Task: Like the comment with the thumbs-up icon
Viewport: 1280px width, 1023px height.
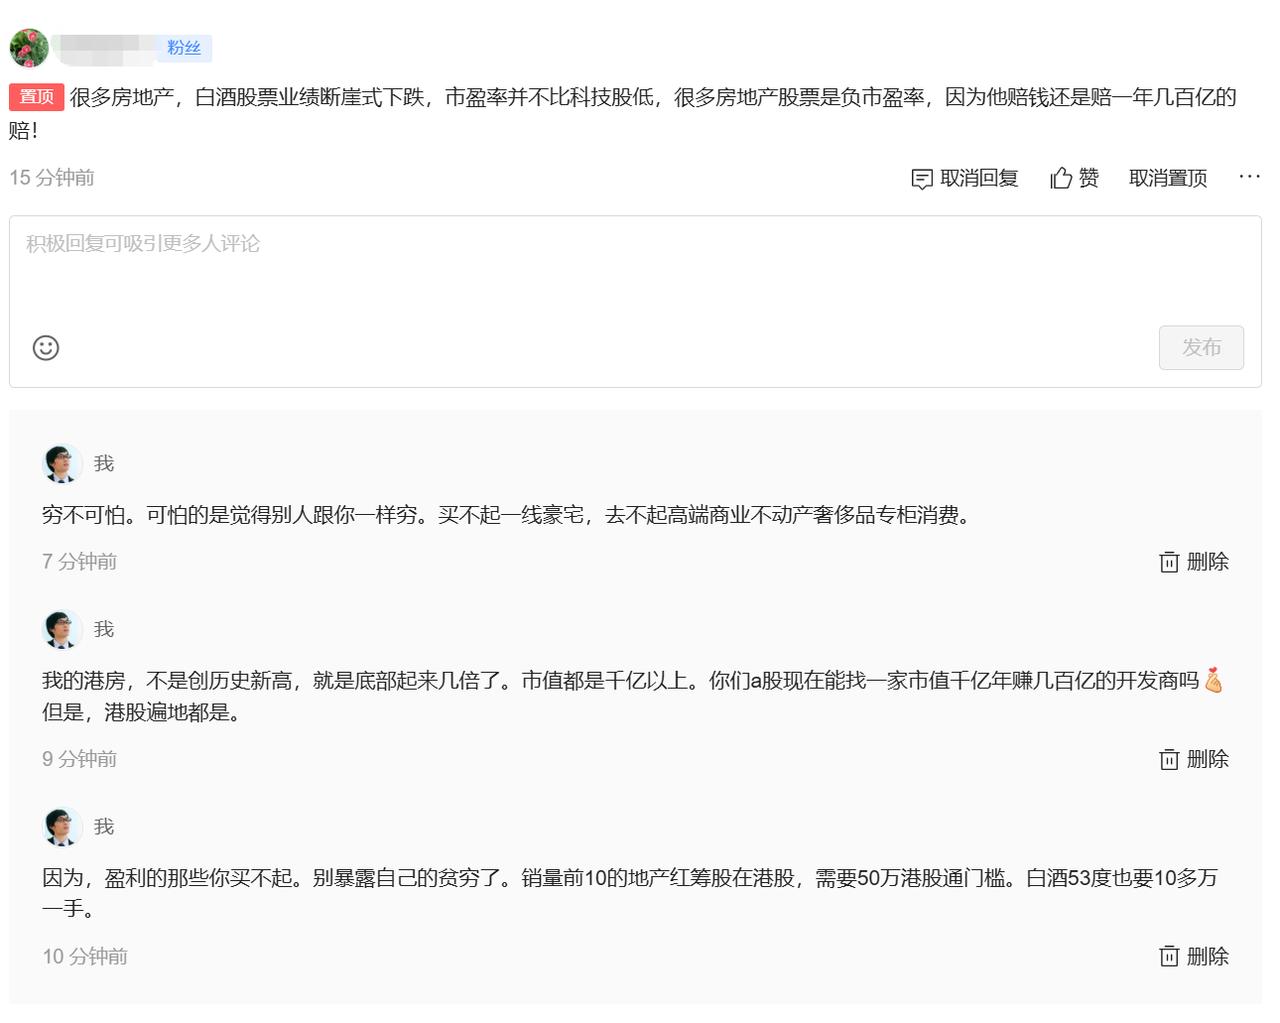Action: [1061, 178]
